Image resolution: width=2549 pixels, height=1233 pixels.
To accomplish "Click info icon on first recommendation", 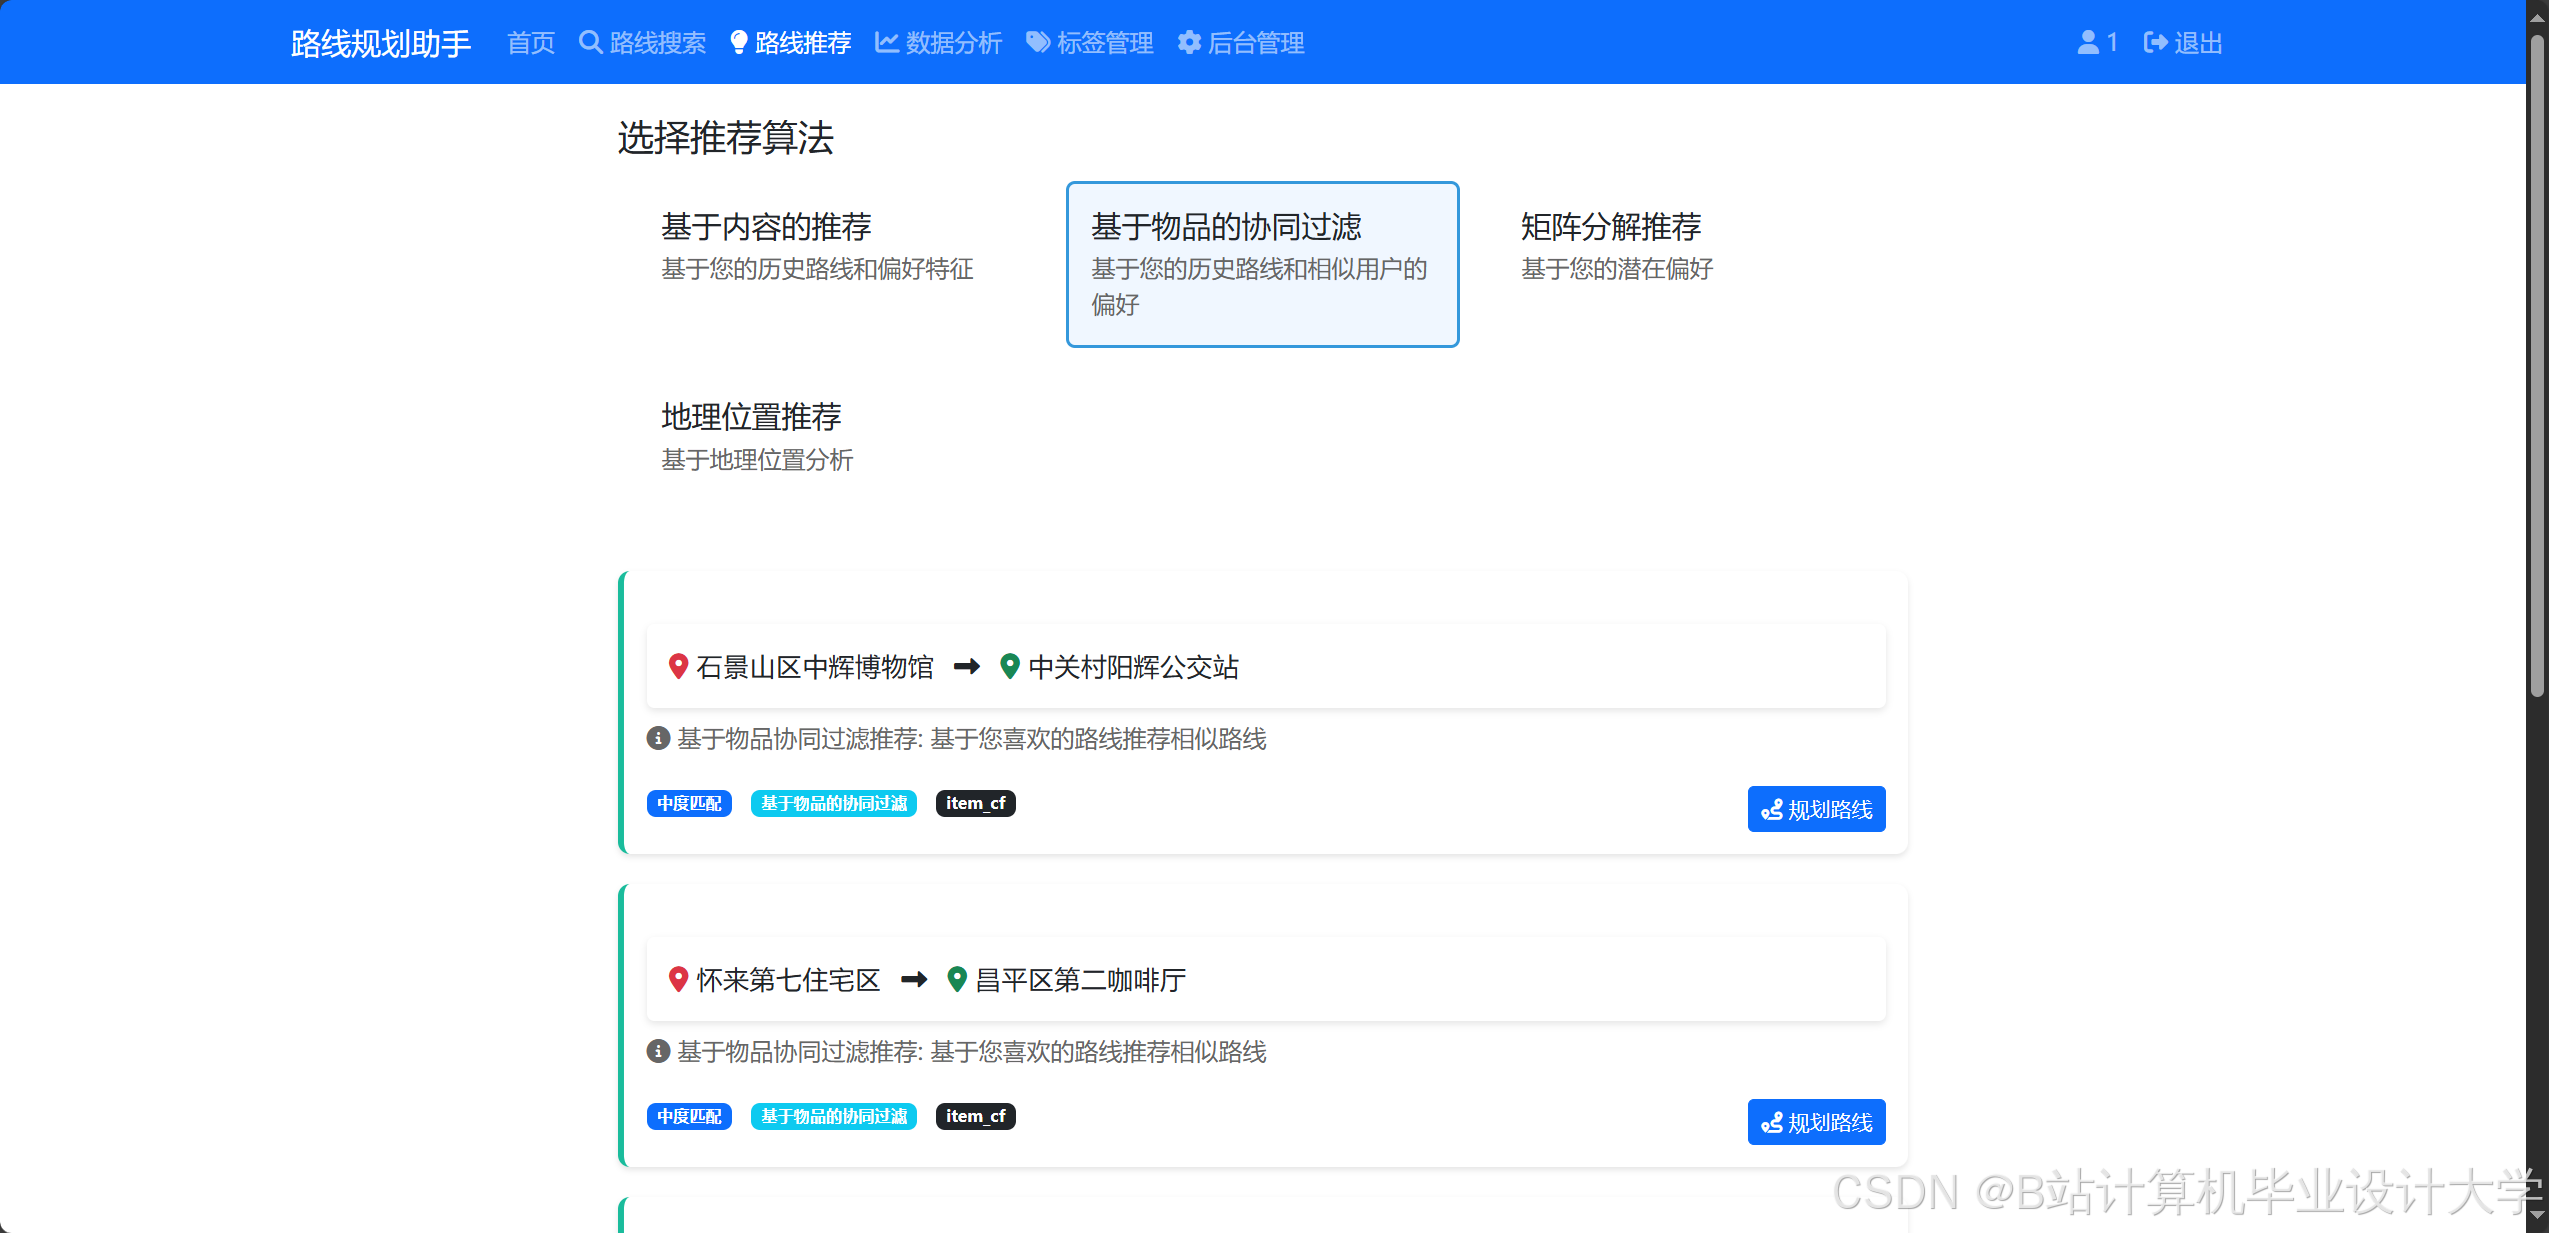I will coord(658,739).
